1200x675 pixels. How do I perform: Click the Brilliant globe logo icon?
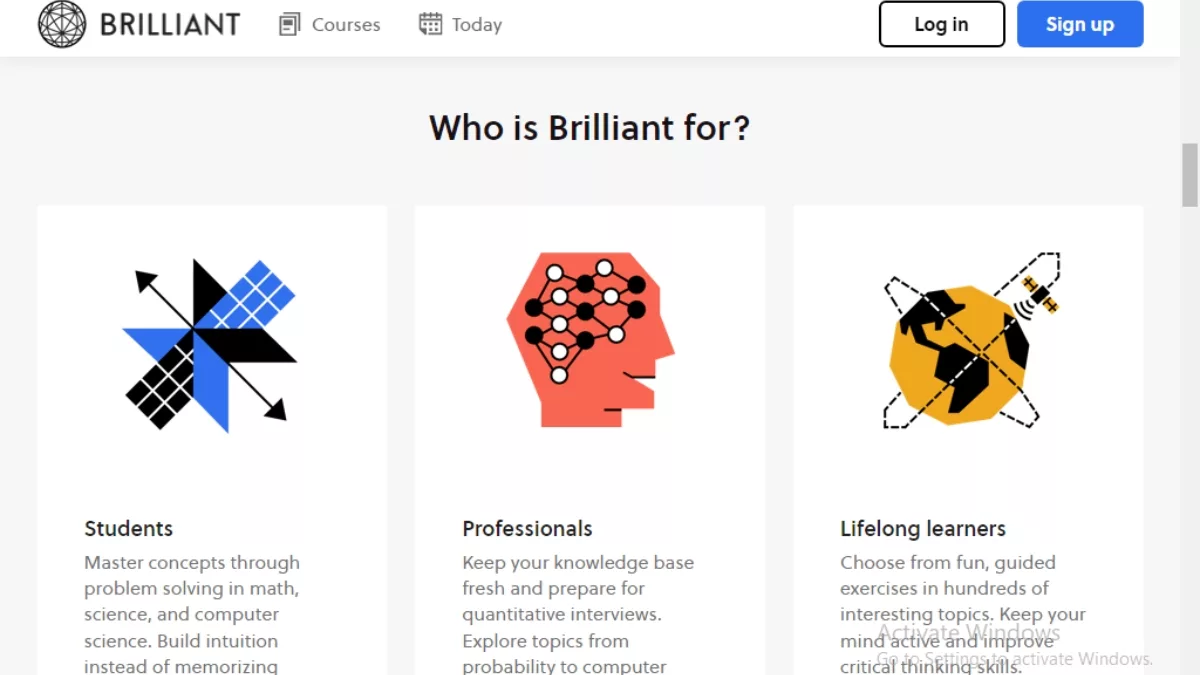pyautogui.click(x=62, y=24)
